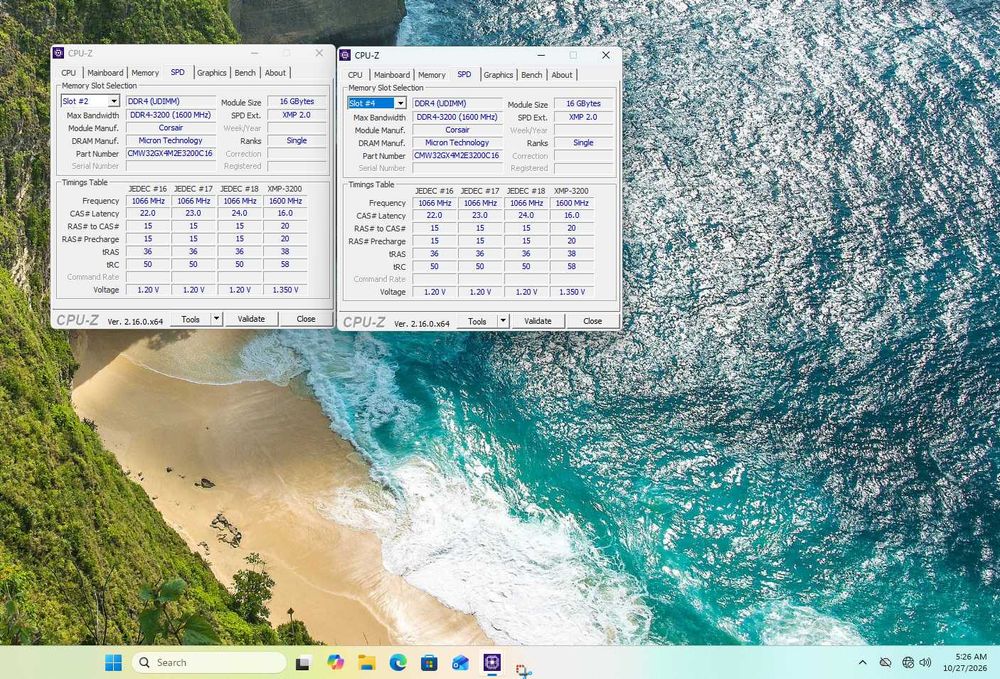Expand Tools arrow in left window

[x=217, y=318]
